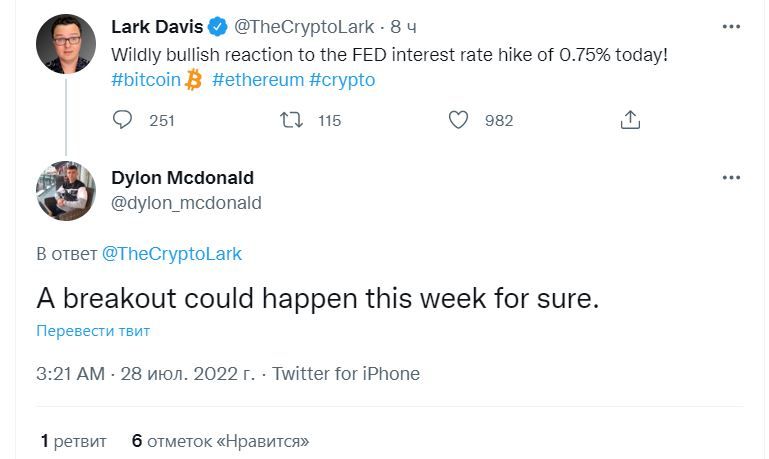Click 'Перевести твит' to translate the tweet

click(93, 331)
